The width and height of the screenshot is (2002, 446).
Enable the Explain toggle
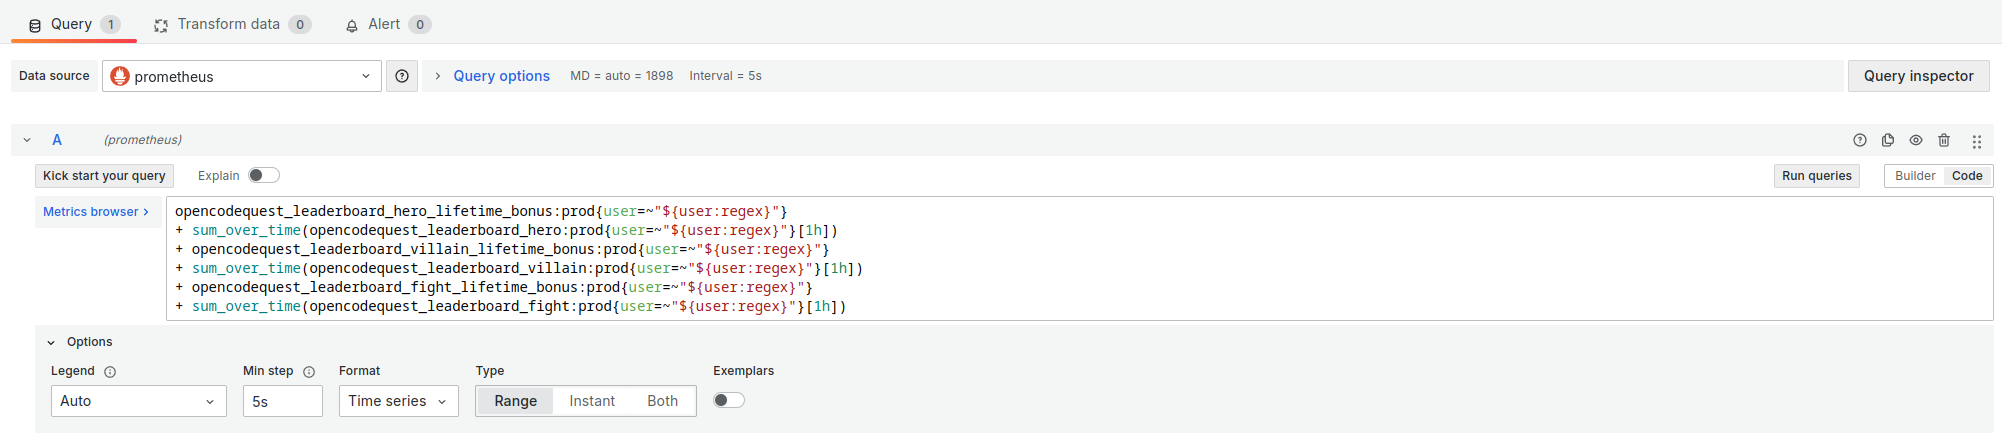tap(264, 176)
